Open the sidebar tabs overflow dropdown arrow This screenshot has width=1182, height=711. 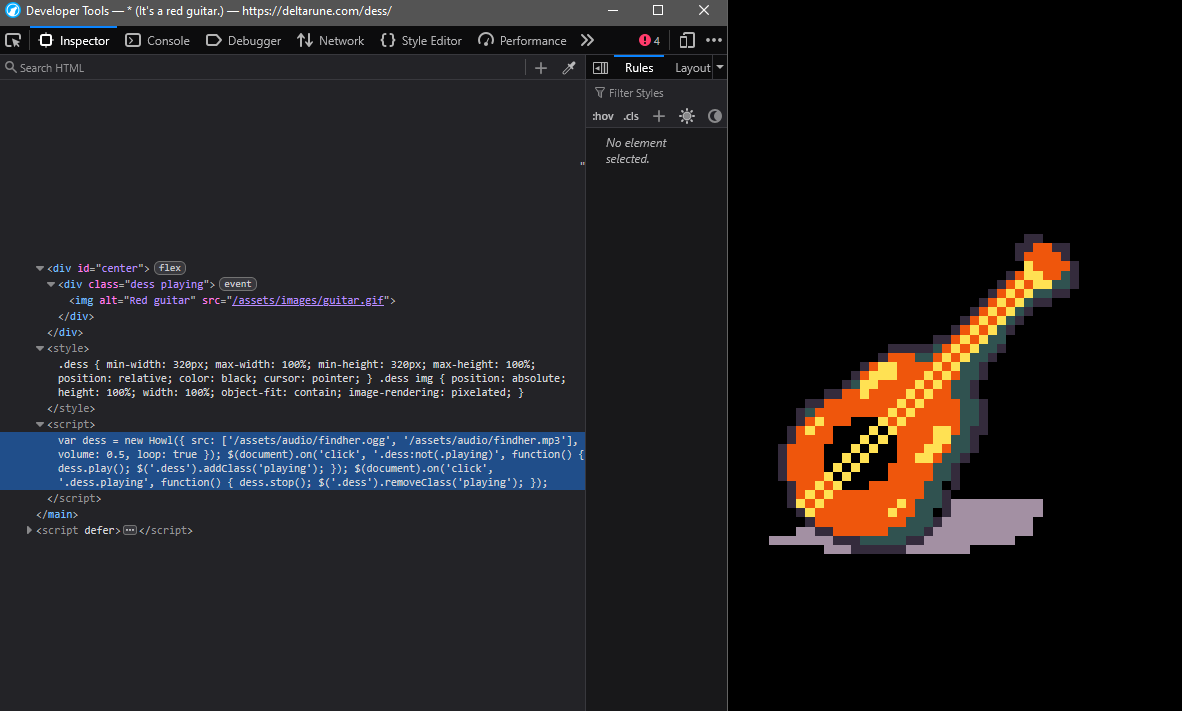click(720, 68)
